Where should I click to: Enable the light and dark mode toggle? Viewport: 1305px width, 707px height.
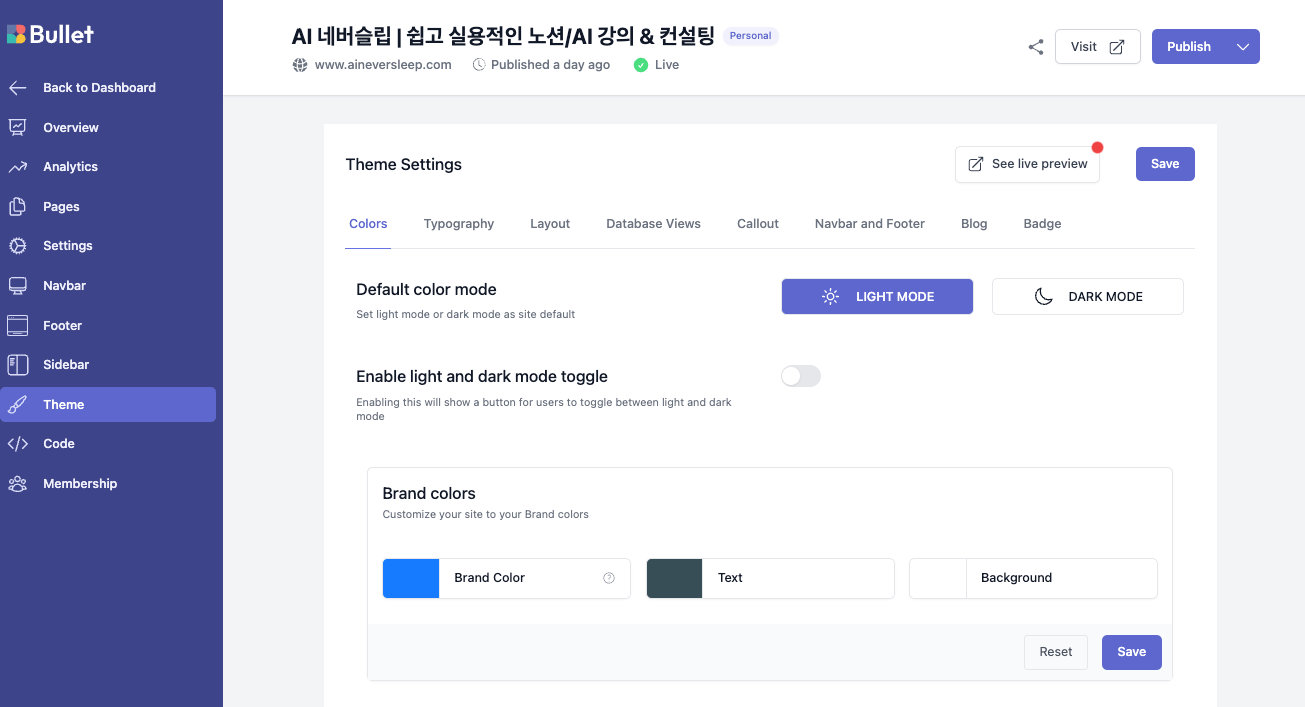tap(801, 376)
